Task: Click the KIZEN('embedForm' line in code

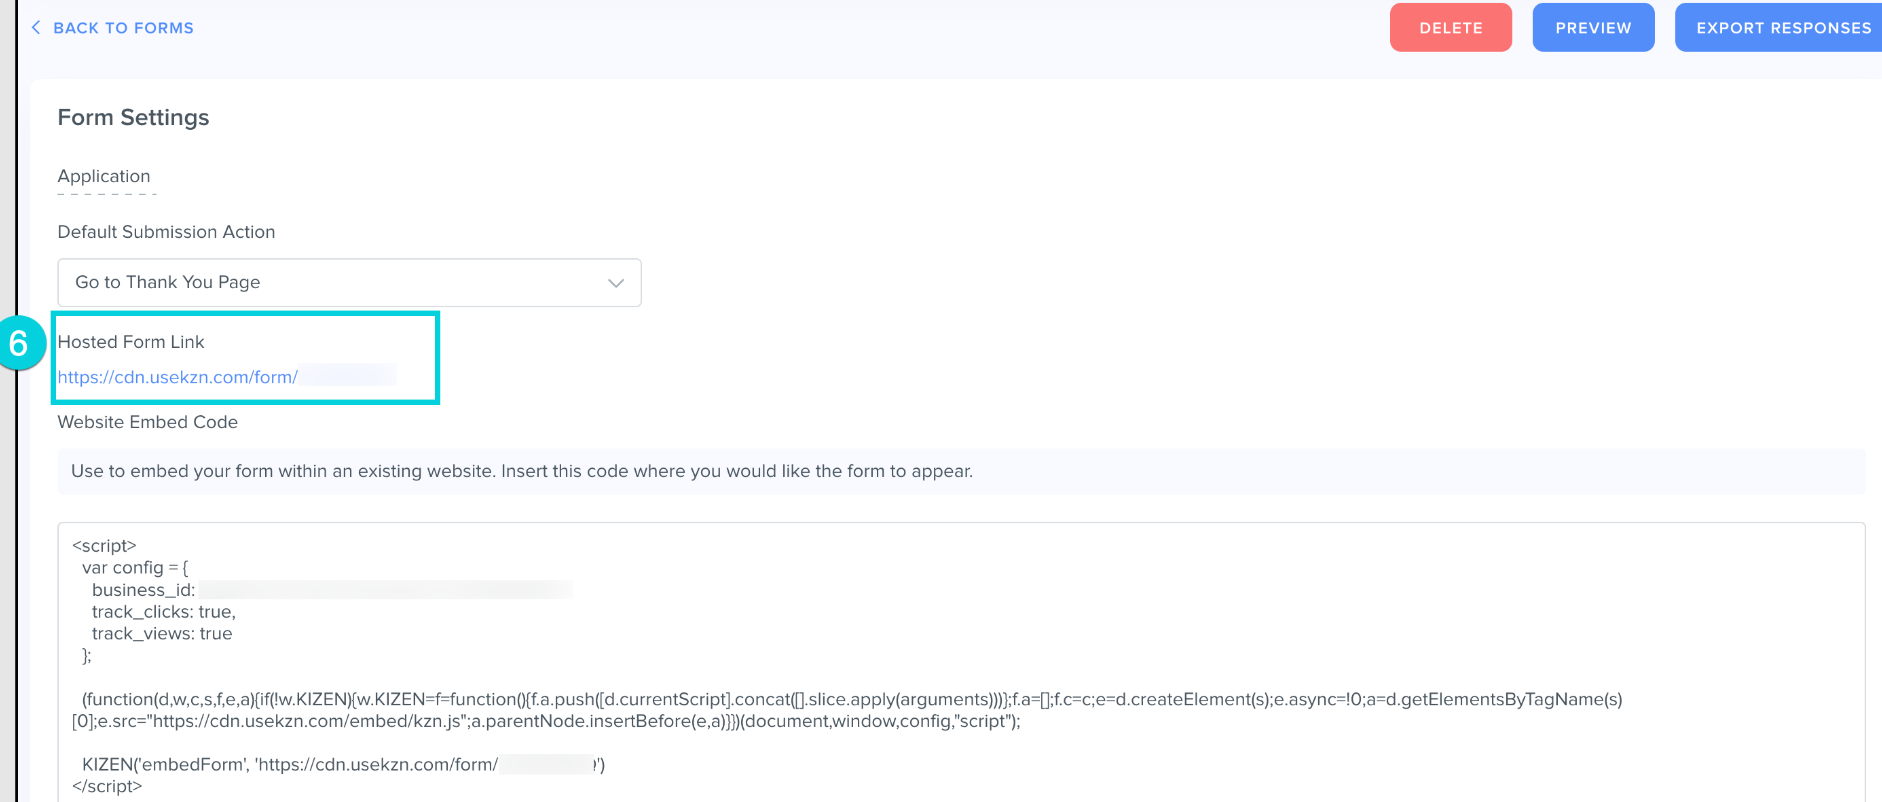Action: [x=343, y=765]
